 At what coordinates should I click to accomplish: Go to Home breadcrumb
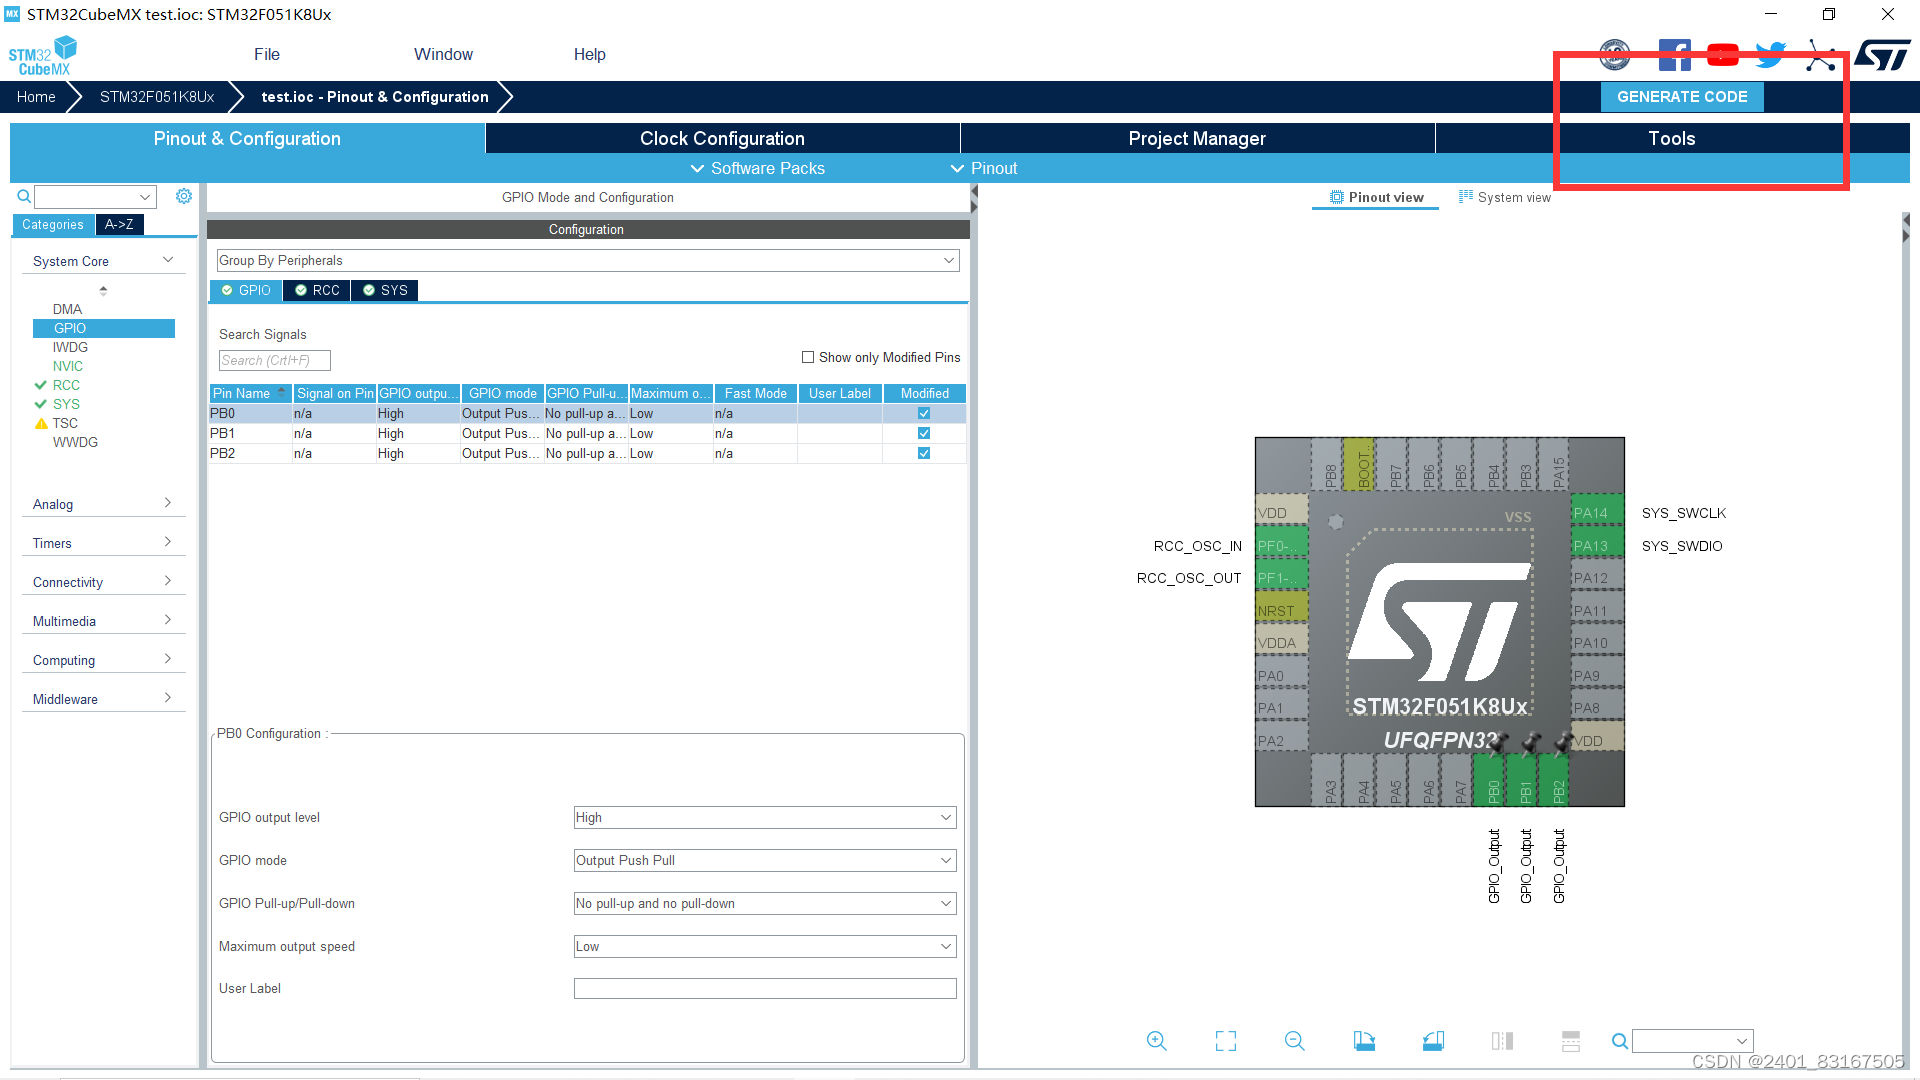tap(36, 97)
